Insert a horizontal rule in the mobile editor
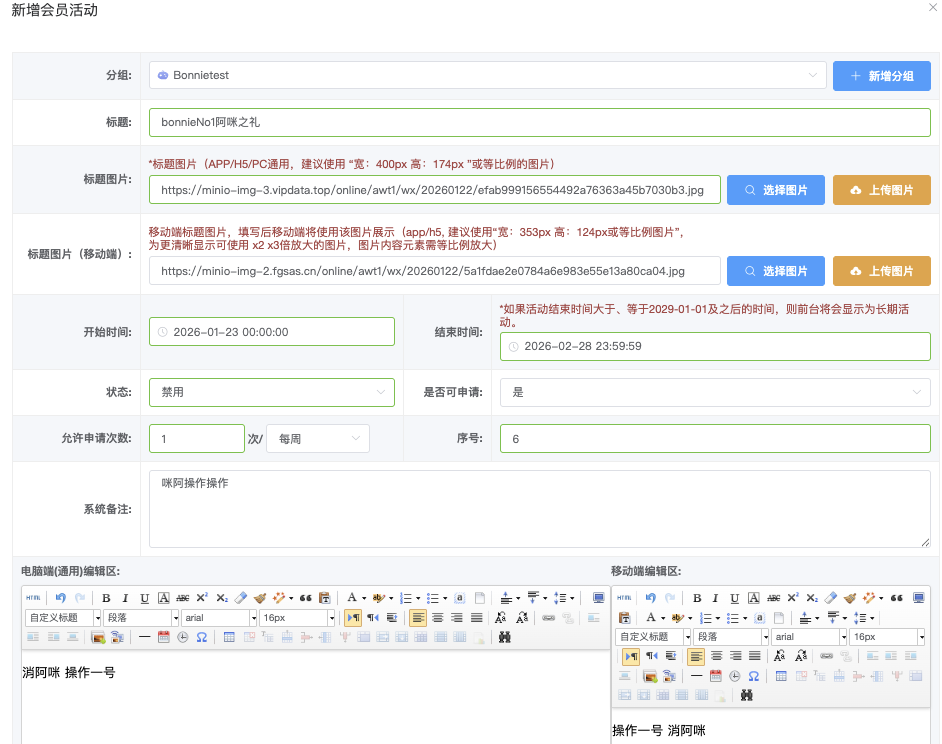 coord(696,676)
